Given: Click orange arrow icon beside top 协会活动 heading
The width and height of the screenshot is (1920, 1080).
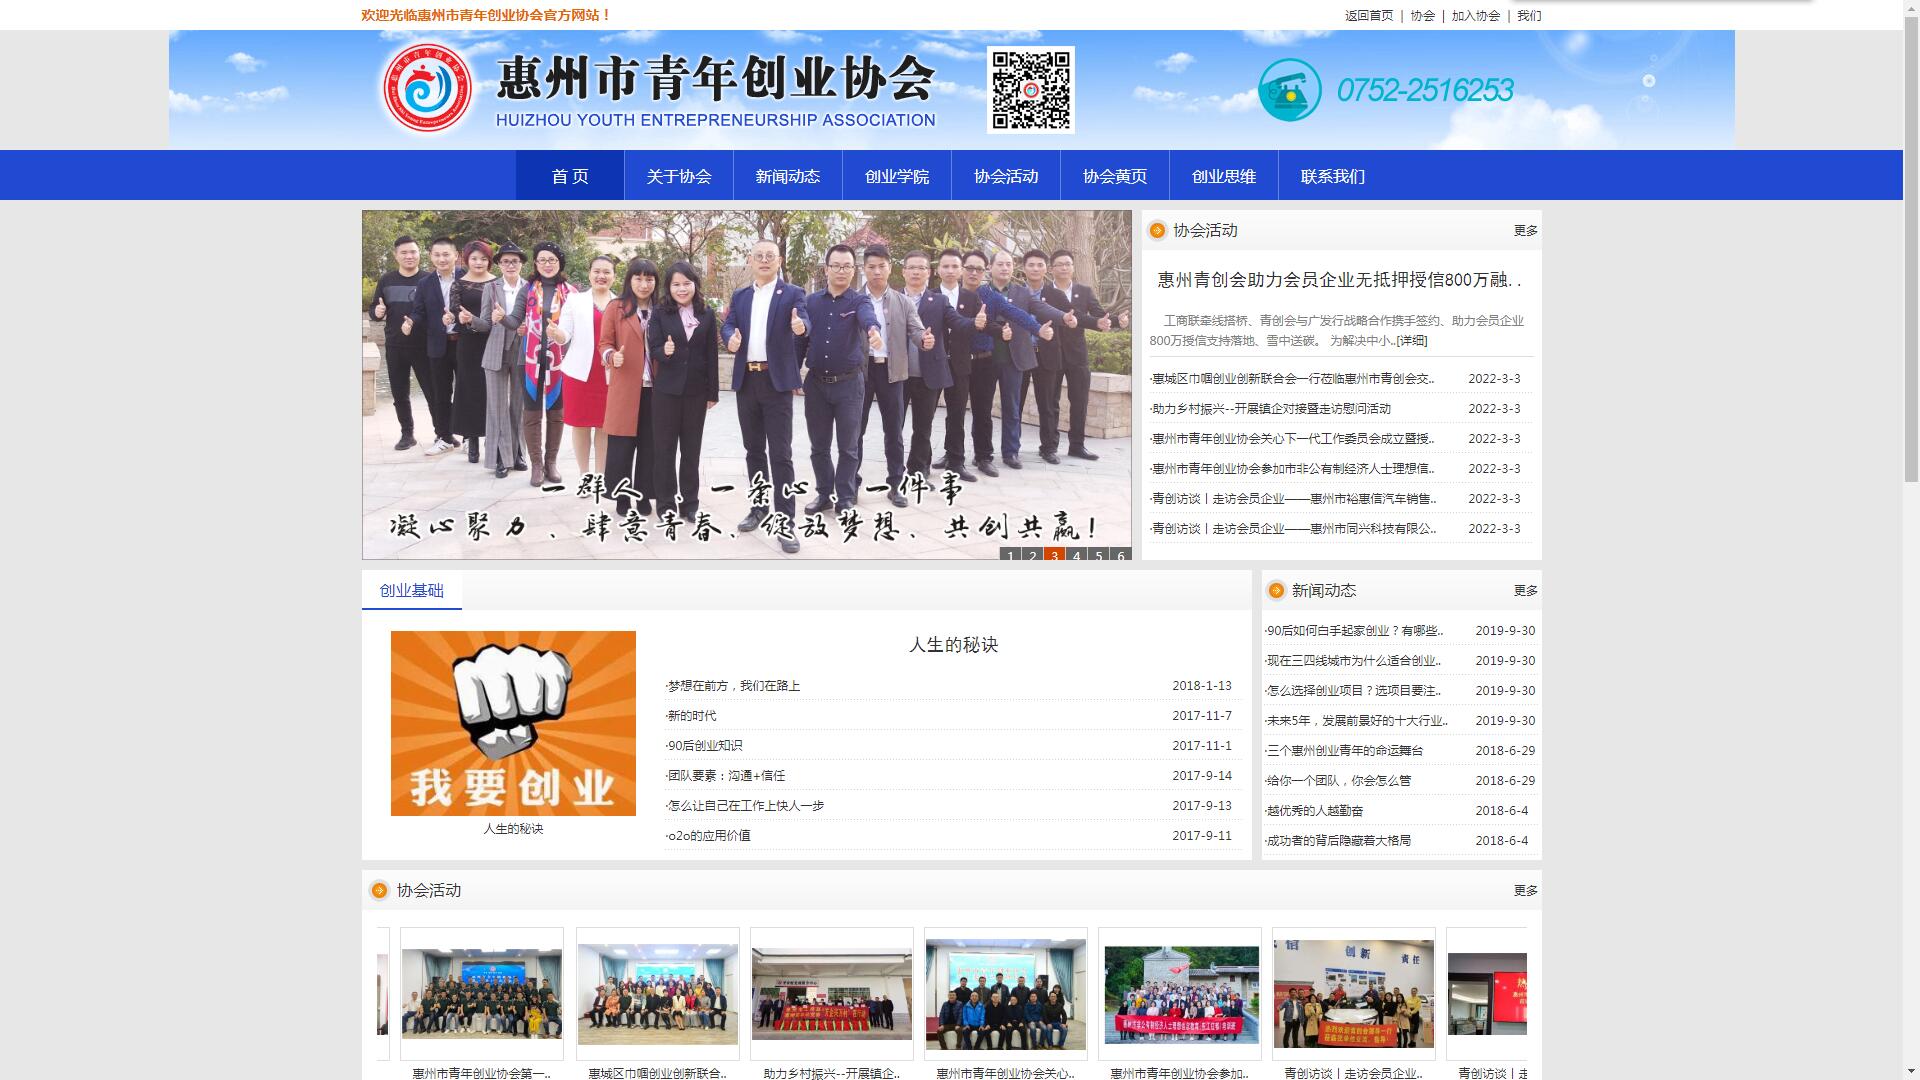Looking at the screenshot, I should point(1157,231).
